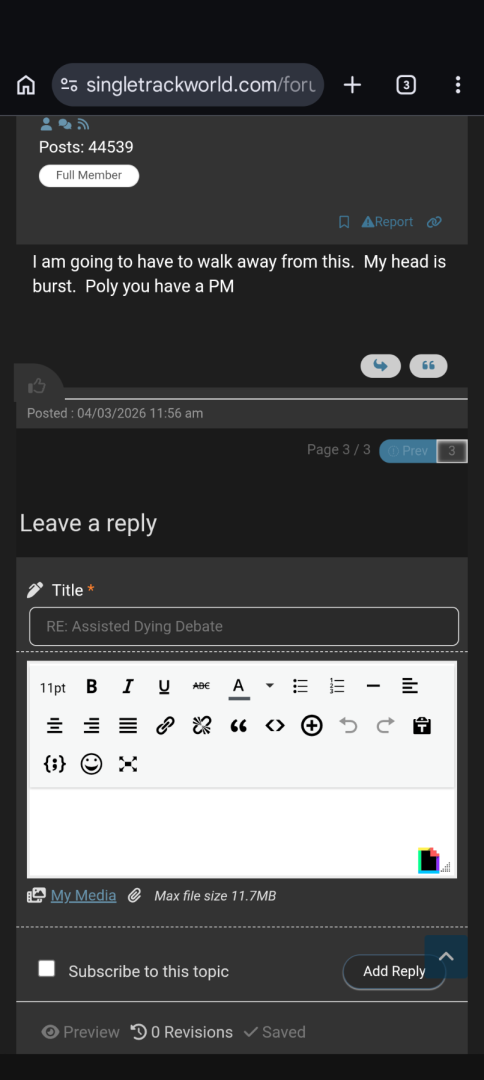Open the browser three-dot menu
The height and width of the screenshot is (1080, 484).
tap(458, 85)
